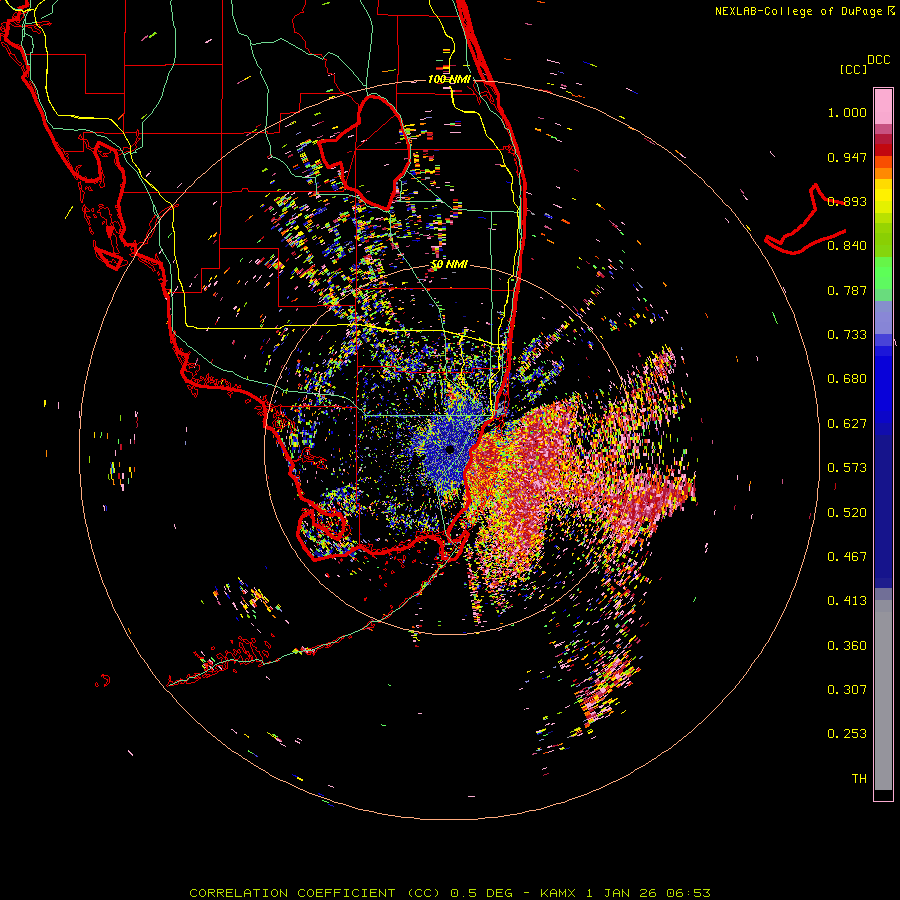Click the 0.680 scale value

[847, 379]
